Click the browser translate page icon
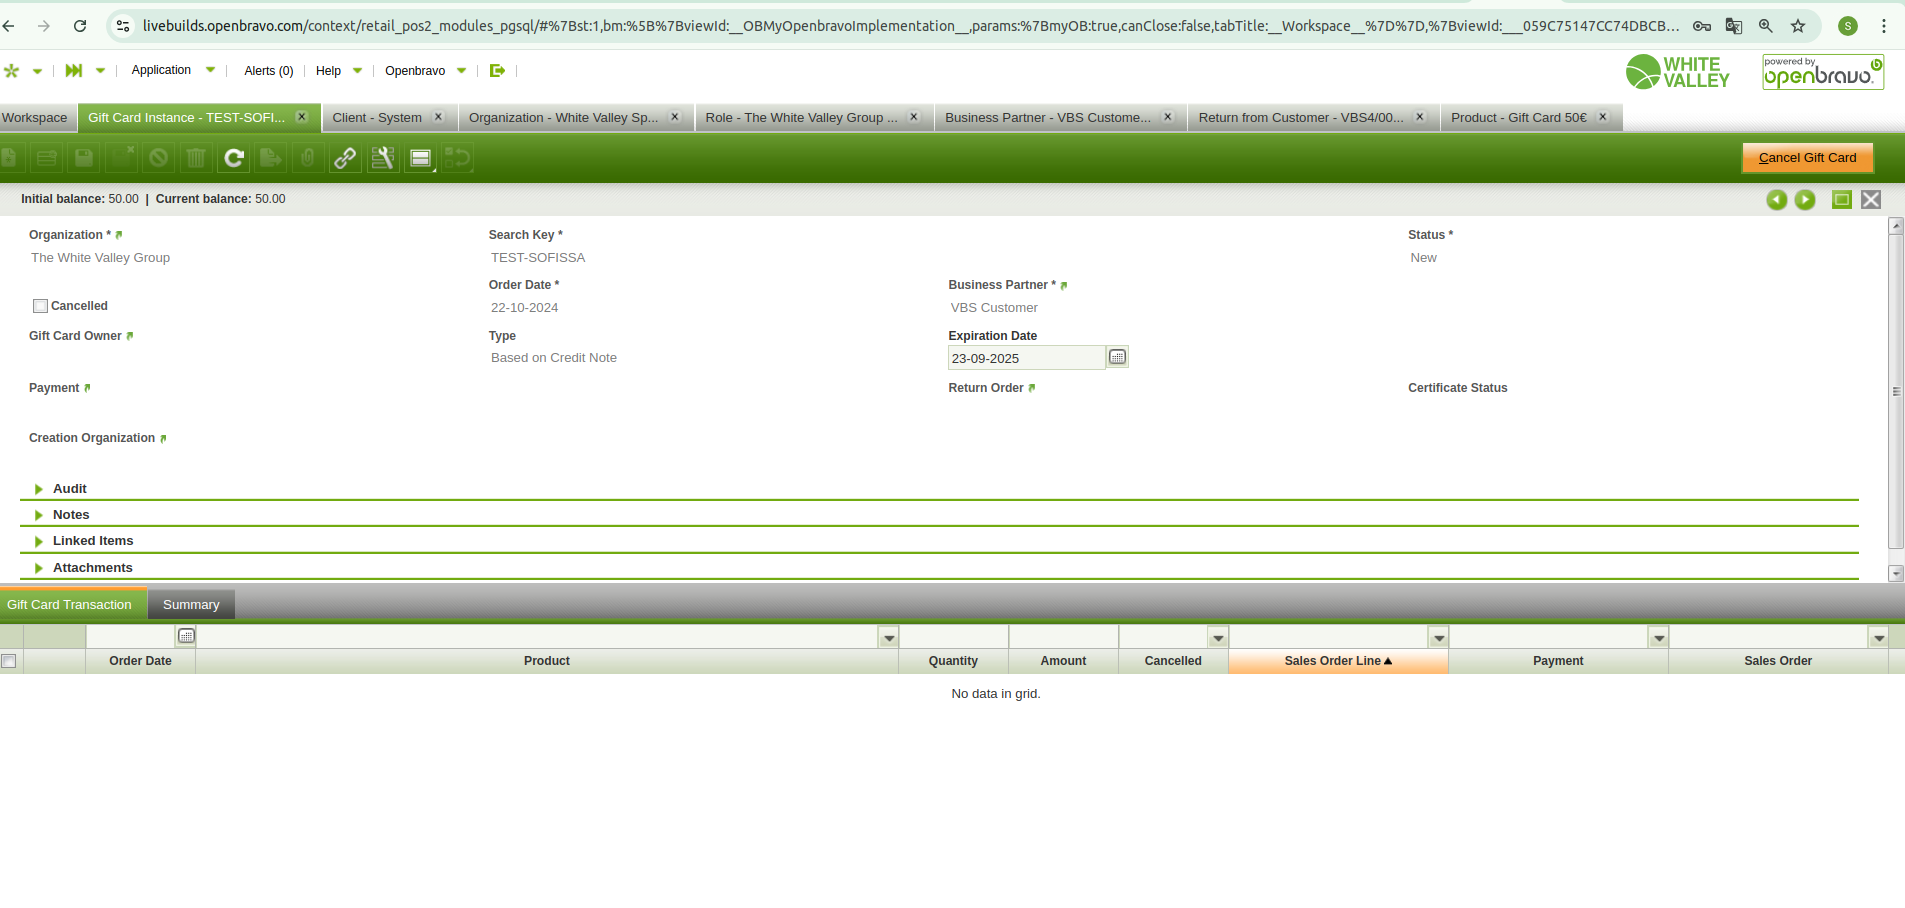Image resolution: width=1905 pixels, height=908 pixels. pyautogui.click(x=1734, y=26)
